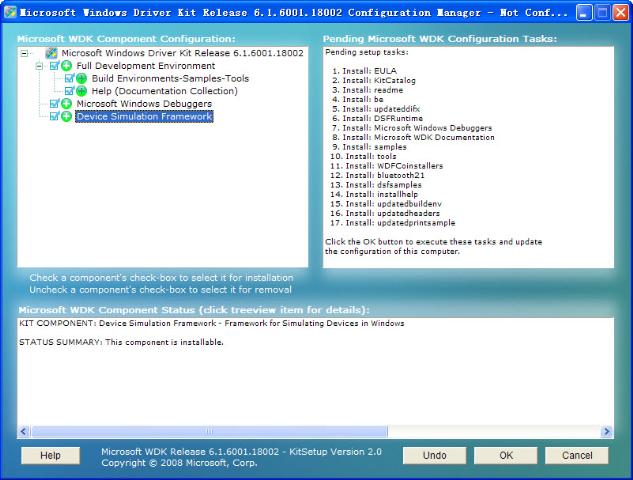Uncheck the Build Environments-Samples-Tools checkbox

[x=69, y=78]
